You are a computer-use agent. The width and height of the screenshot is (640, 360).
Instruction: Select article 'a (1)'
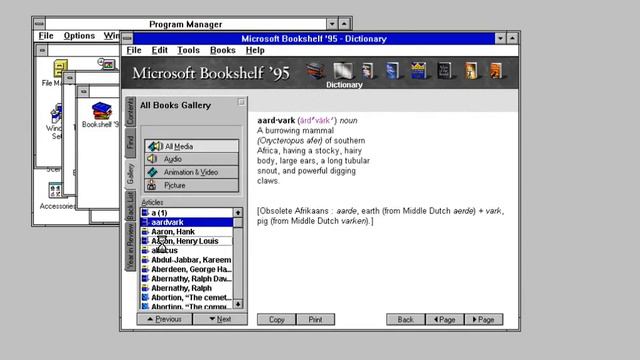(x=187, y=213)
